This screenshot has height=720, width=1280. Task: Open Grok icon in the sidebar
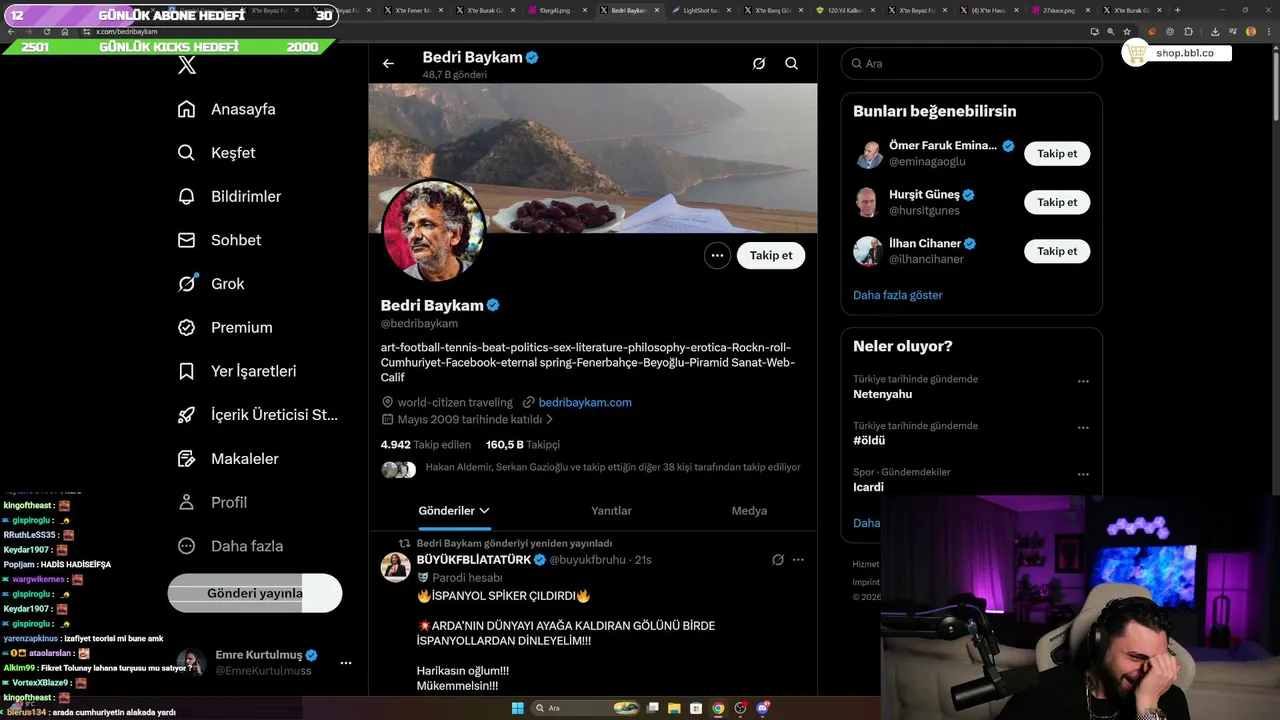point(186,284)
